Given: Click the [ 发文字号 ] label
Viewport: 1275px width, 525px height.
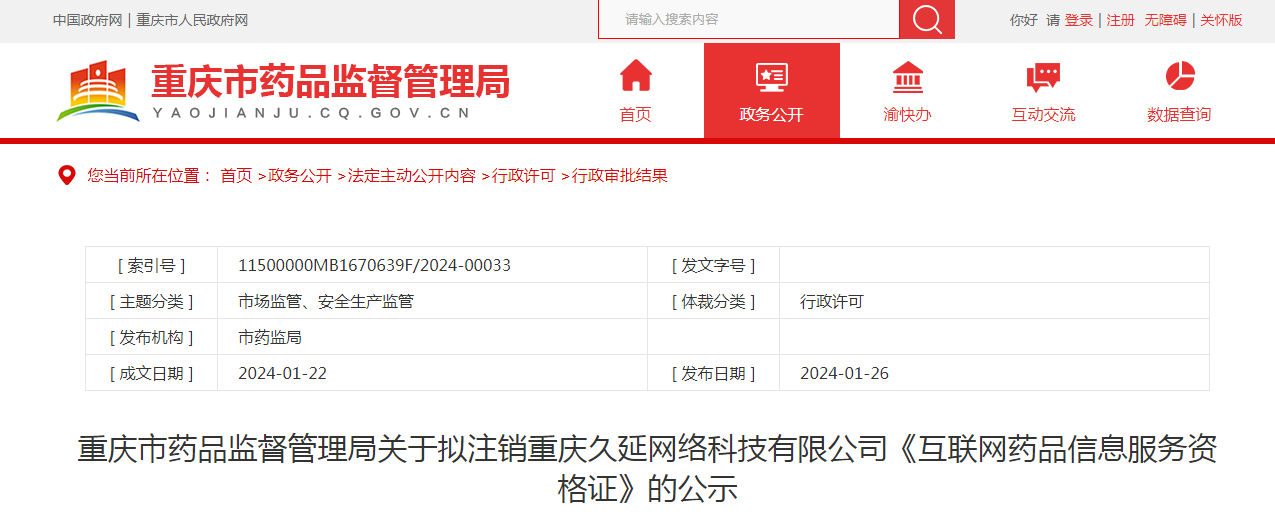Looking at the screenshot, I should click(713, 265).
